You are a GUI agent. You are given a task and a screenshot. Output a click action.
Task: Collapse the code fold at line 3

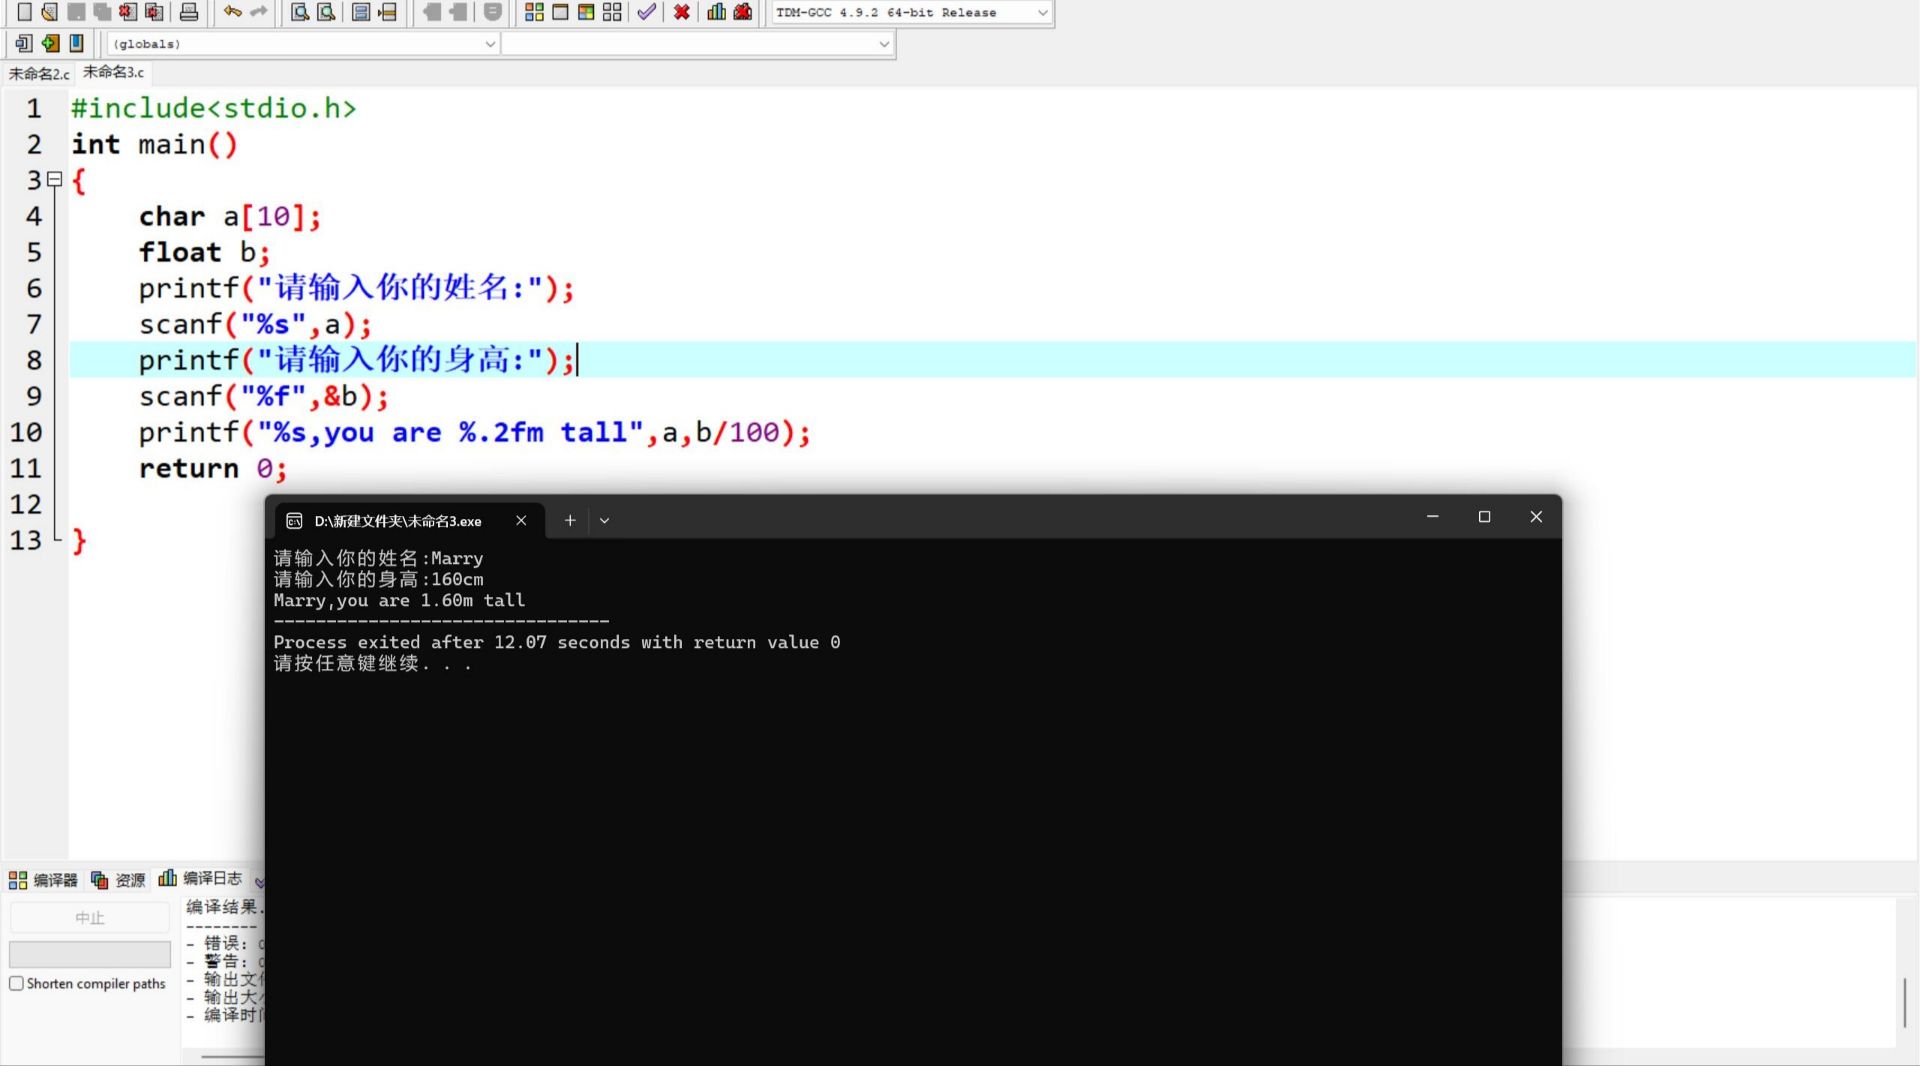[55, 180]
